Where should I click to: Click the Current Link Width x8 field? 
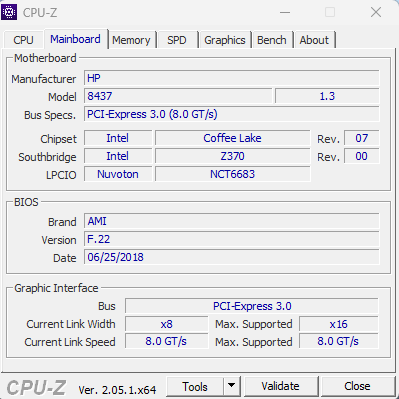(167, 324)
